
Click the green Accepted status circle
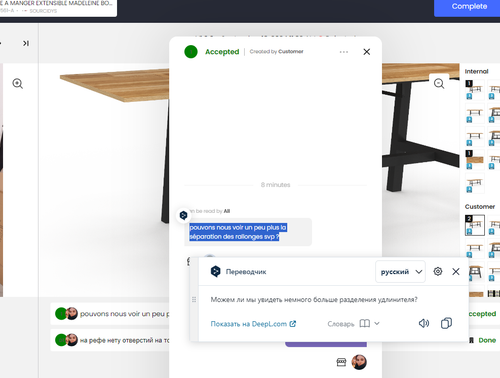[191, 52]
